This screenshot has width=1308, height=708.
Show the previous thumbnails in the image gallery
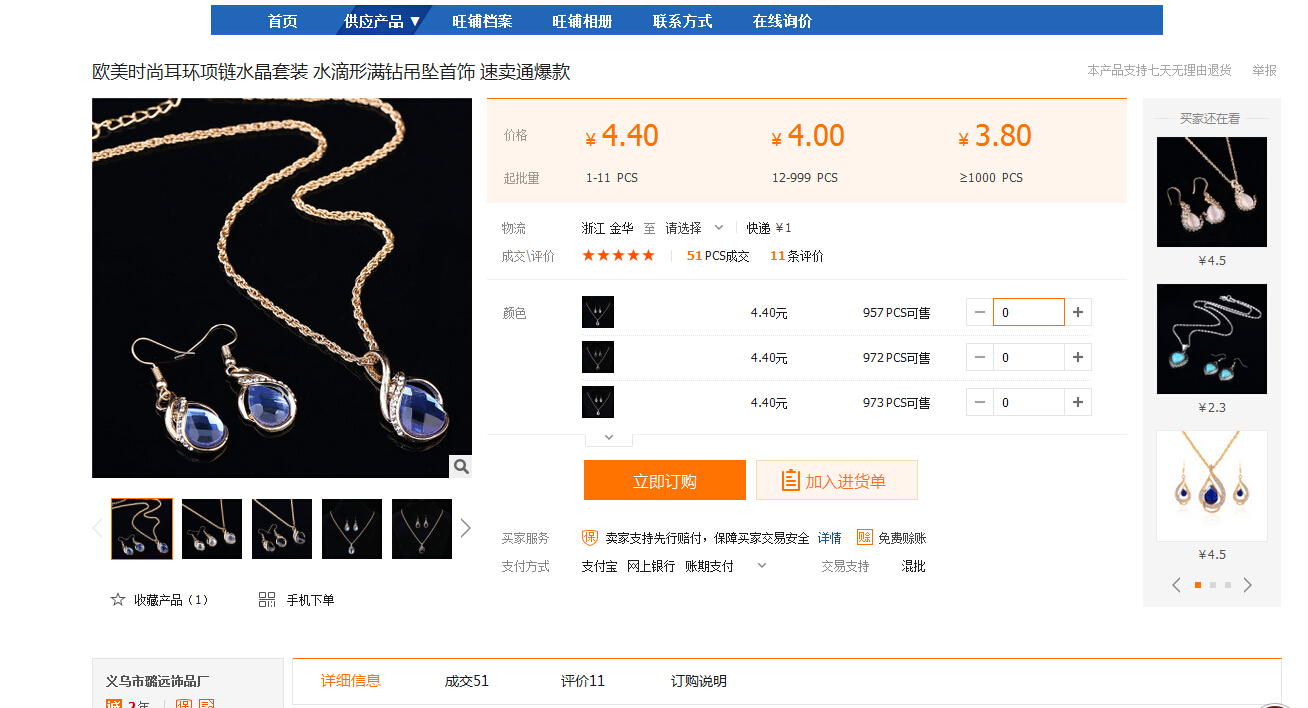pyautogui.click(x=98, y=528)
